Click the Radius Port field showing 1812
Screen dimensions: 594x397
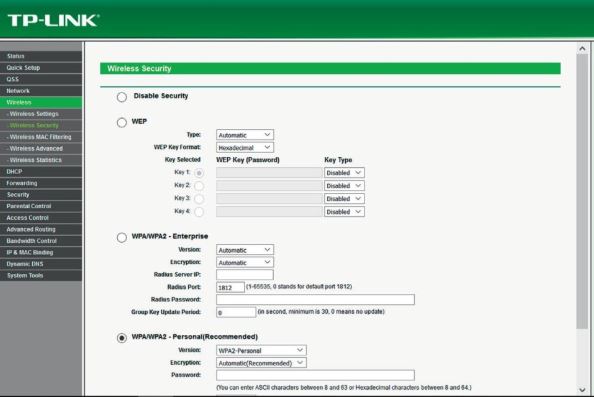tap(230, 288)
